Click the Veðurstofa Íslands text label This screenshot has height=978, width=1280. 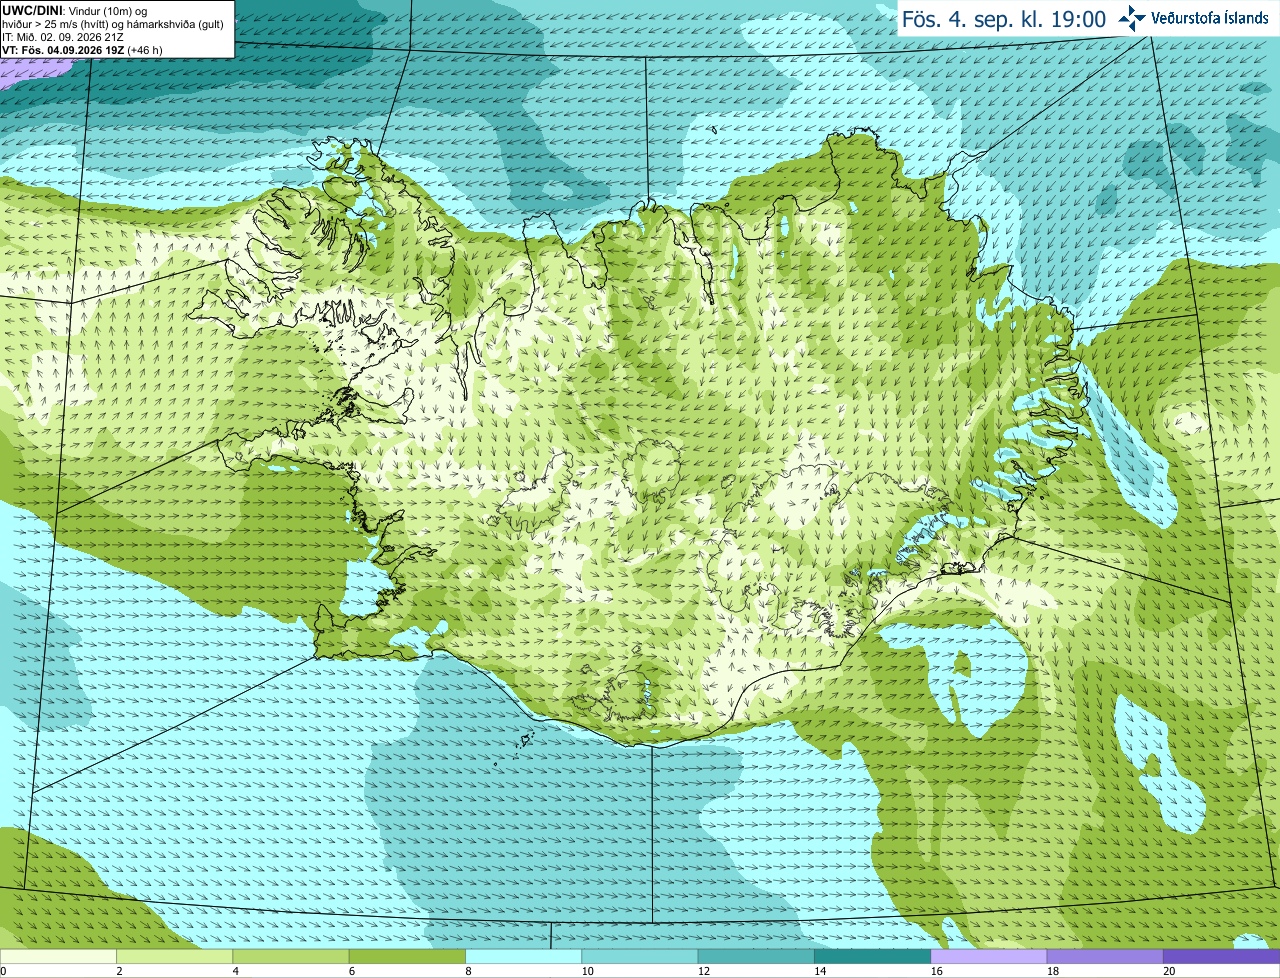[x=1209, y=18]
